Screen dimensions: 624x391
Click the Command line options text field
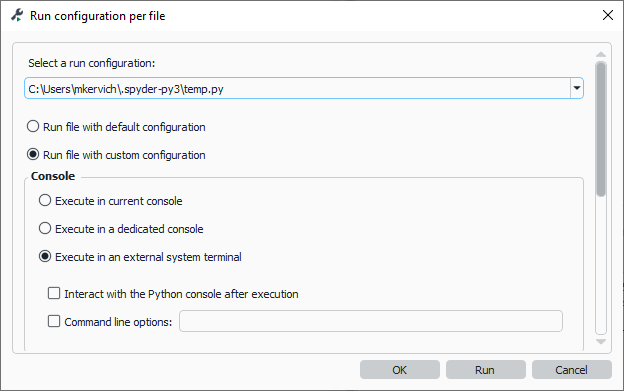371,321
